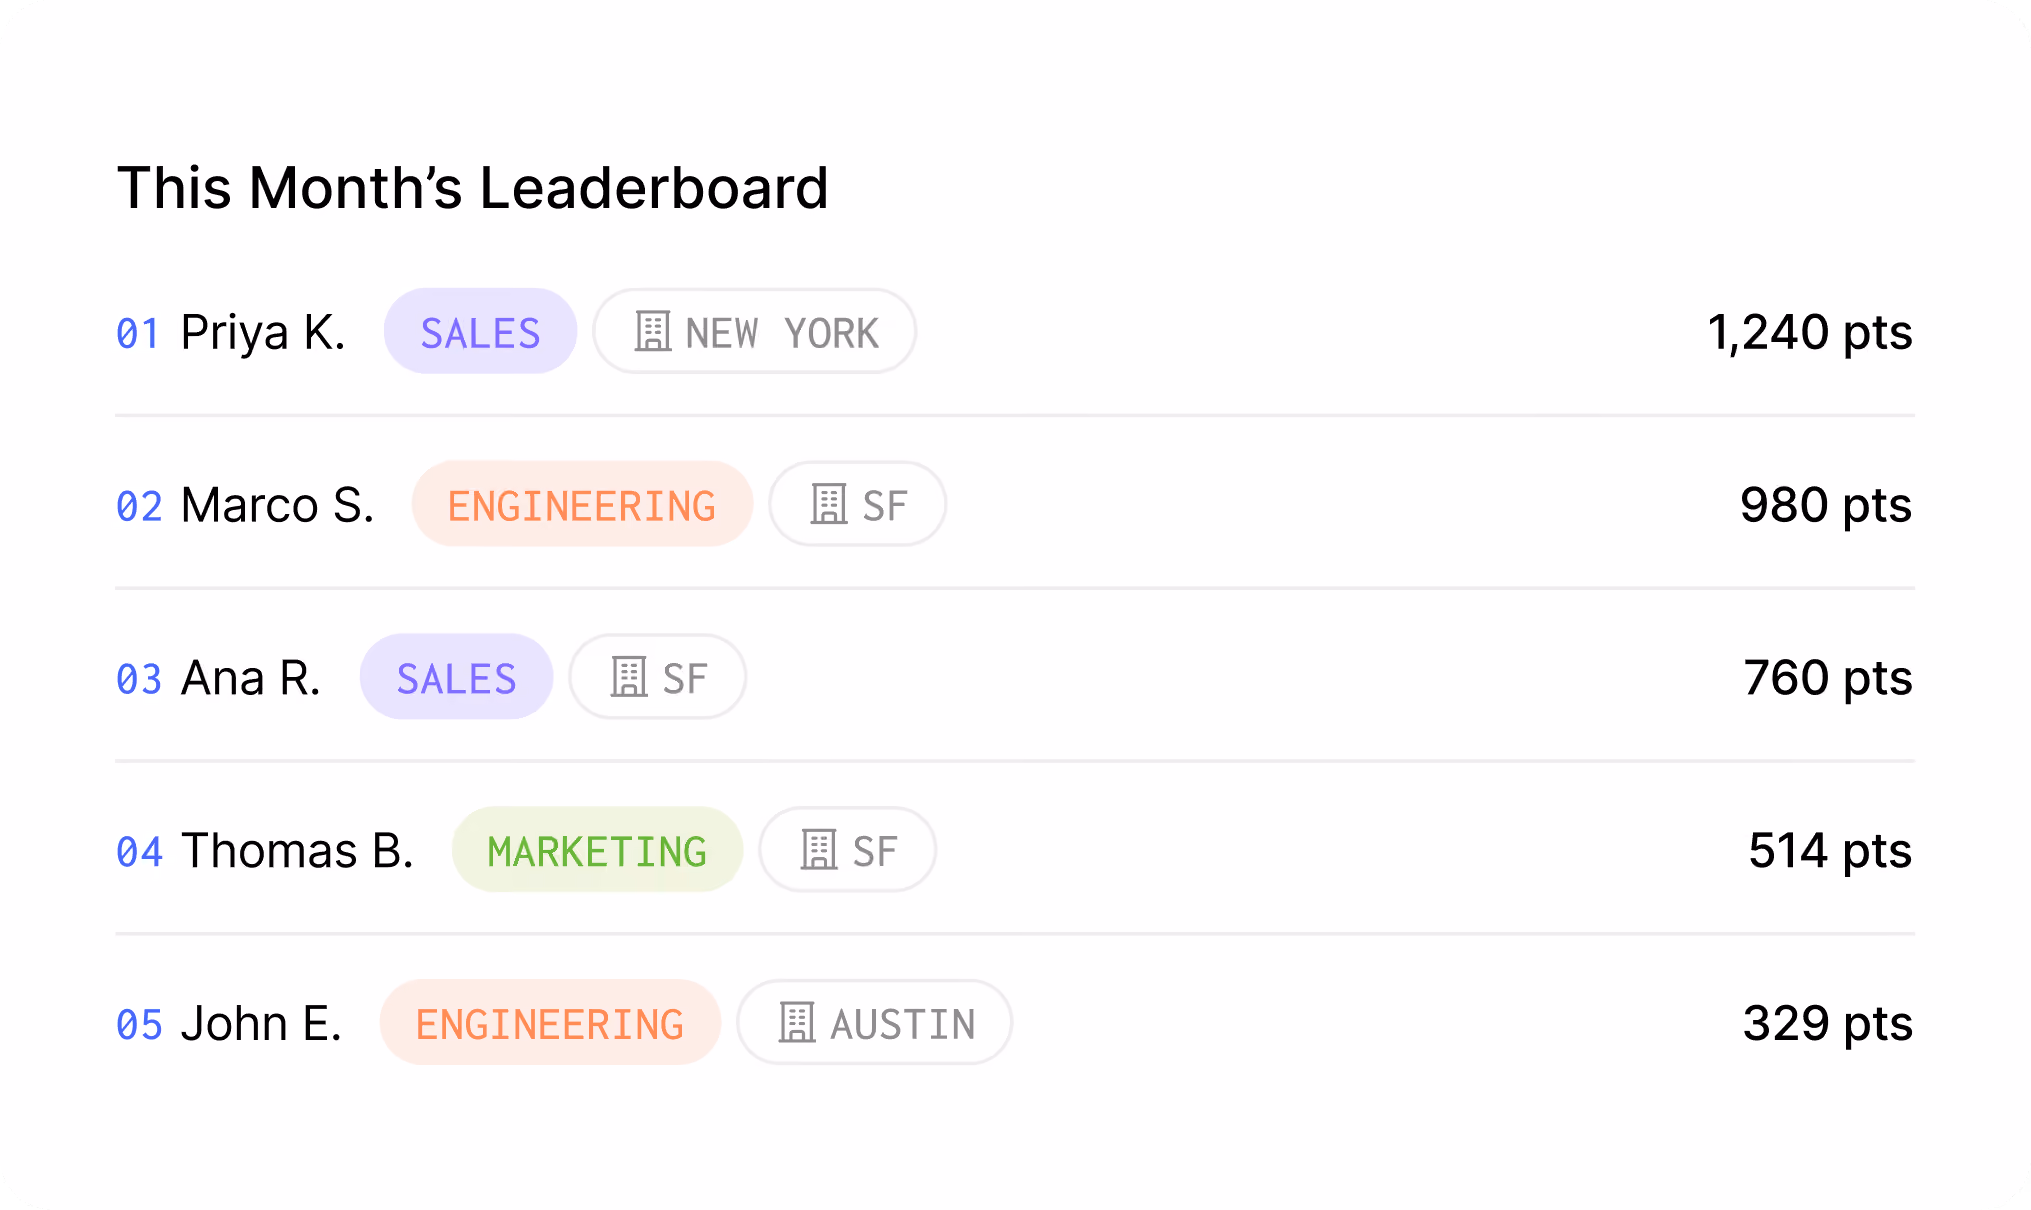Open Ana R.'s profile name
The height and width of the screenshot is (1210, 2031).
(251, 678)
